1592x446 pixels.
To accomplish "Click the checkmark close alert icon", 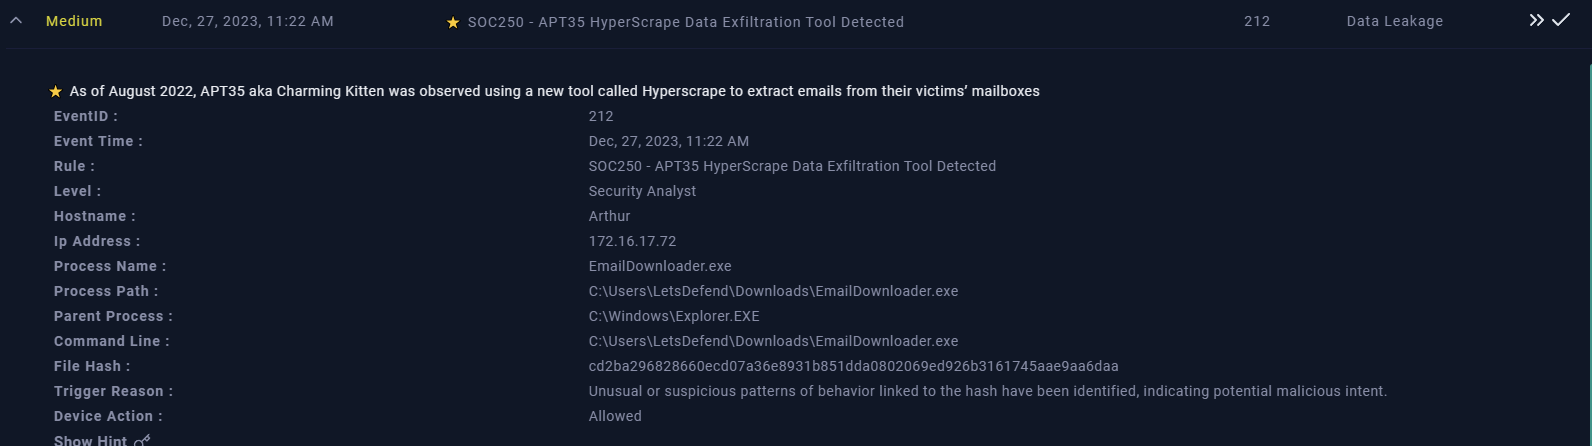I will coord(1561,20).
